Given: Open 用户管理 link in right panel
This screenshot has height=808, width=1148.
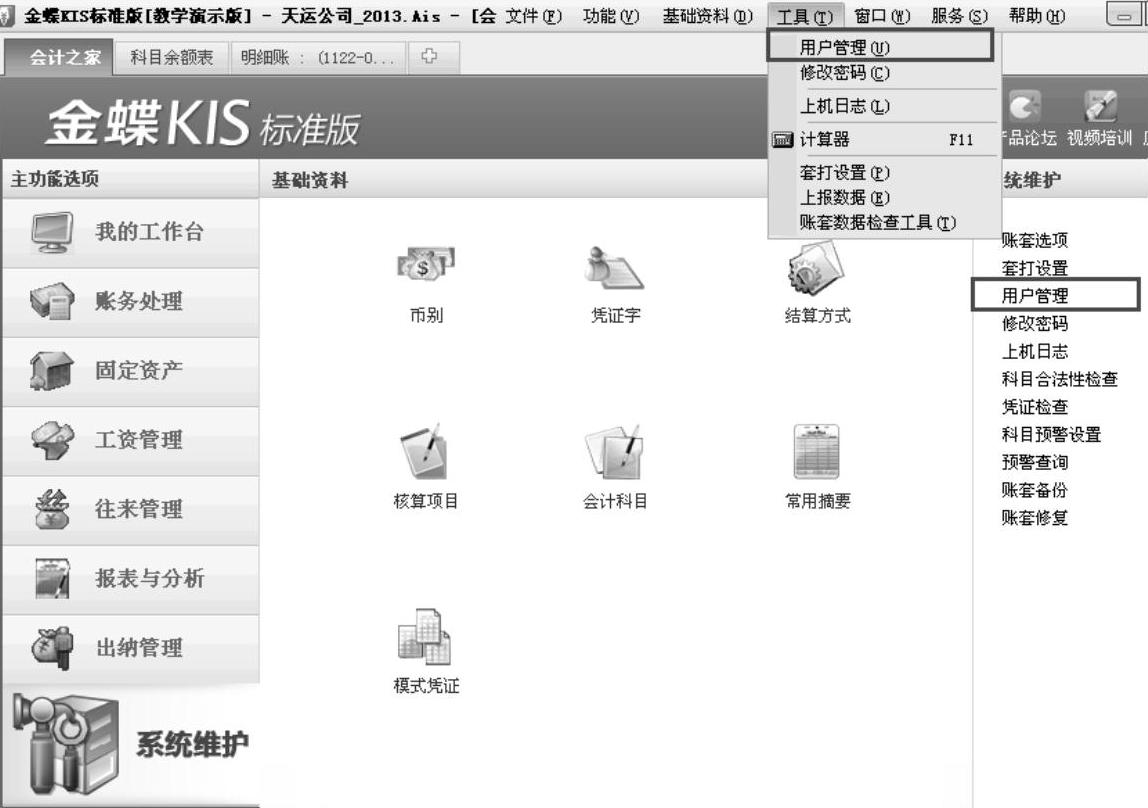Looking at the screenshot, I should coord(1035,296).
